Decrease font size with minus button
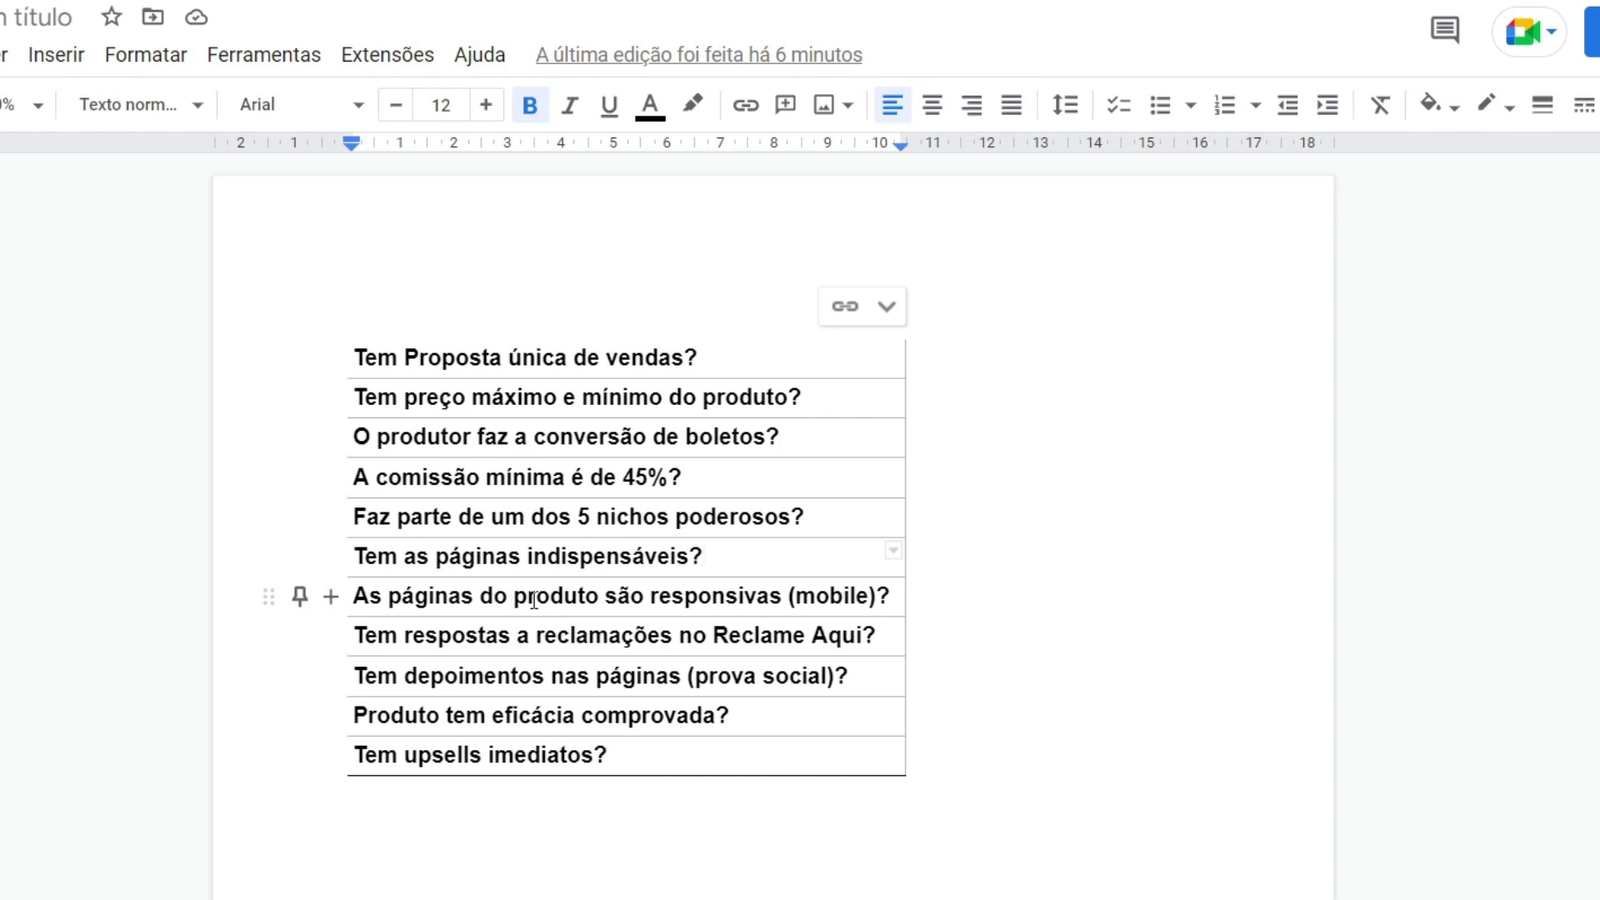1600x900 pixels. click(396, 105)
